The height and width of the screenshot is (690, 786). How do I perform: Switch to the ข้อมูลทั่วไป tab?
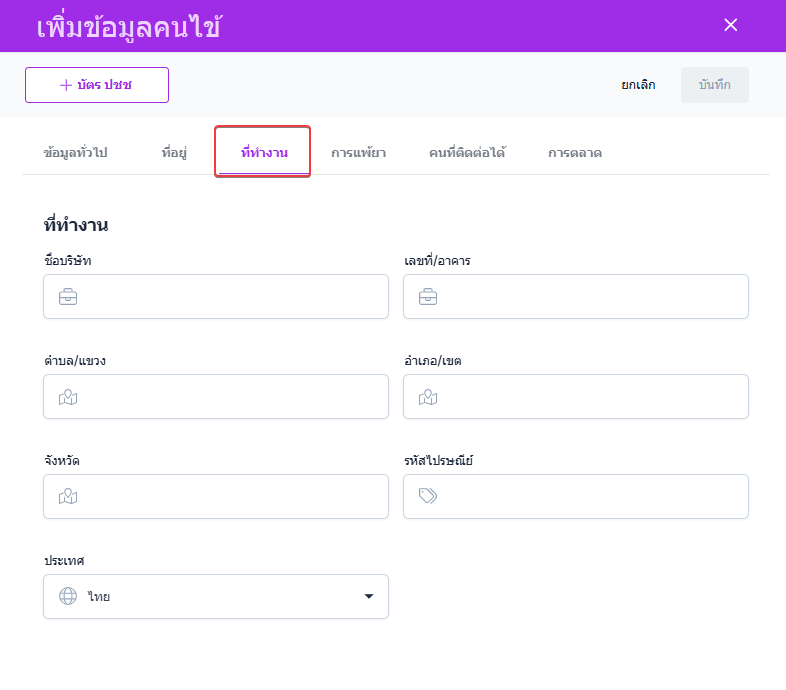pyautogui.click(x=76, y=153)
